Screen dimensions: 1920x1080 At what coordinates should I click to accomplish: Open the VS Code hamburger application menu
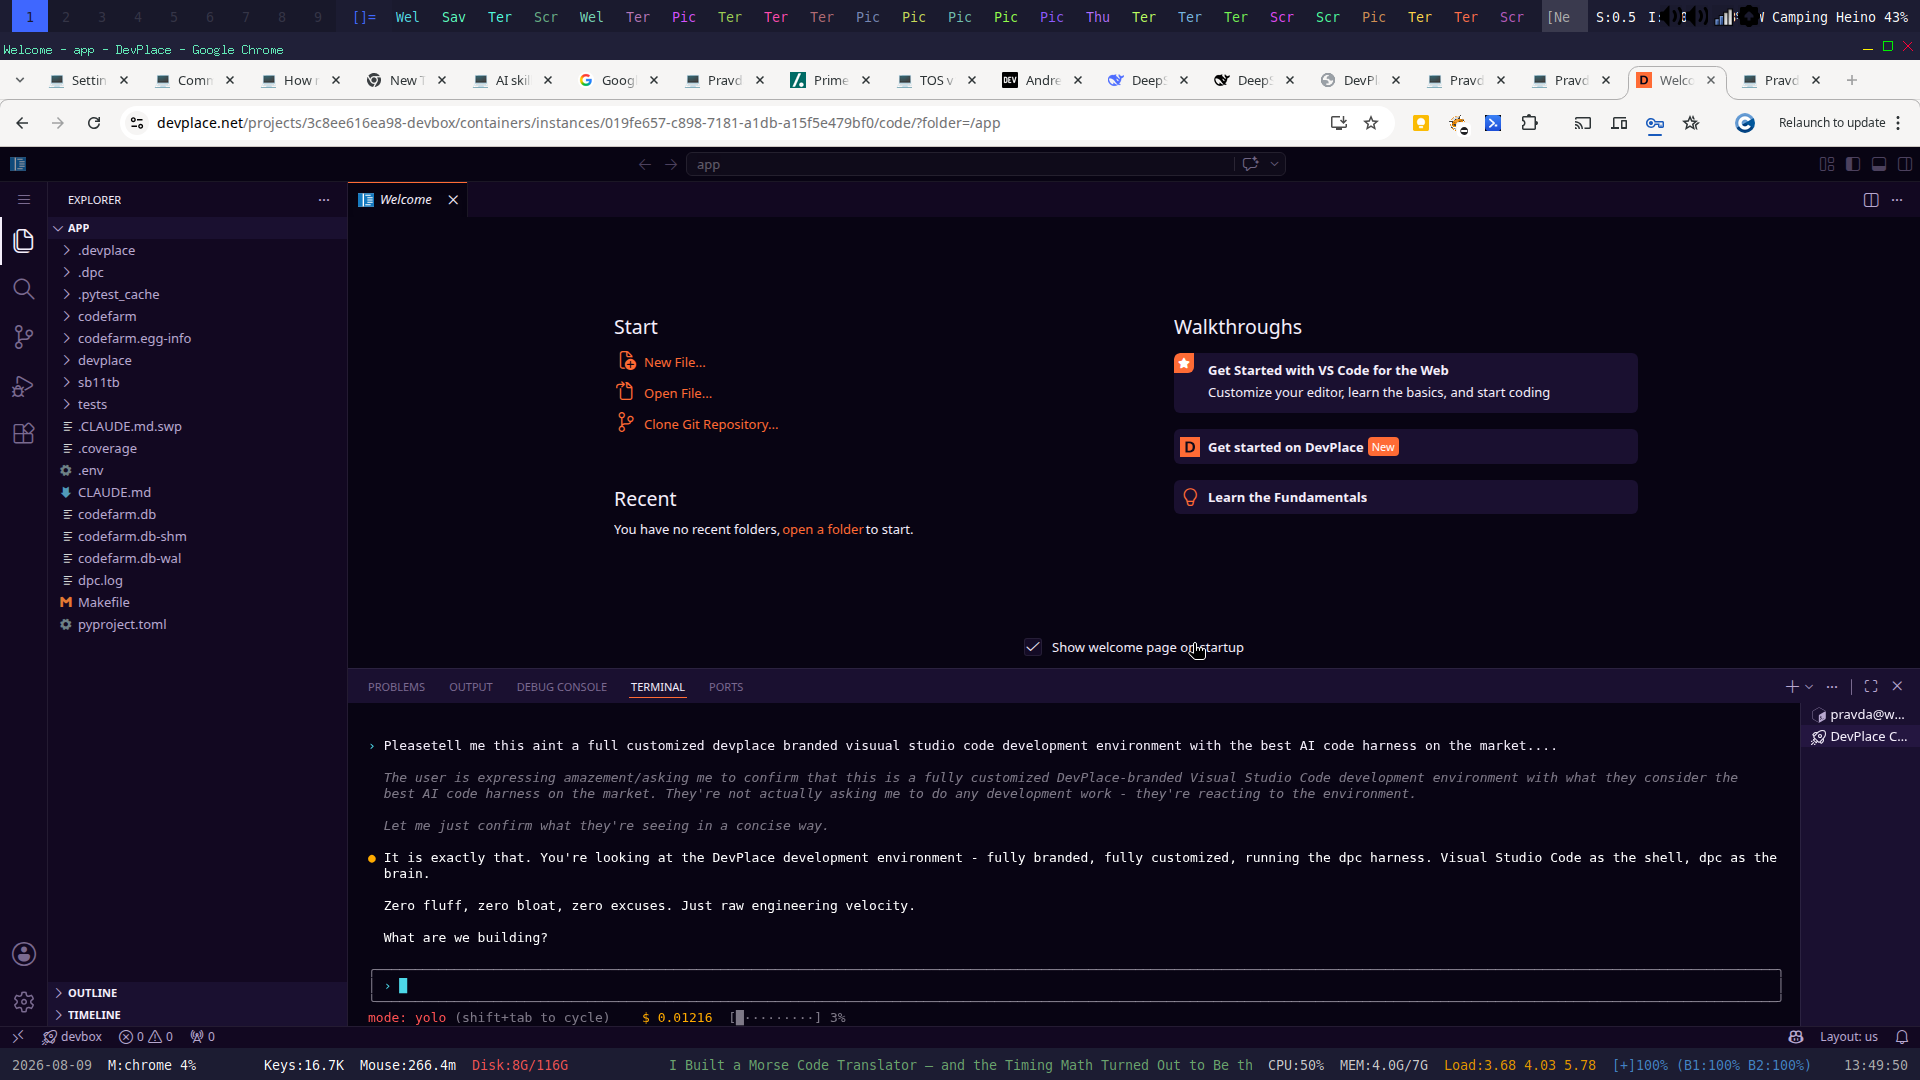point(24,200)
